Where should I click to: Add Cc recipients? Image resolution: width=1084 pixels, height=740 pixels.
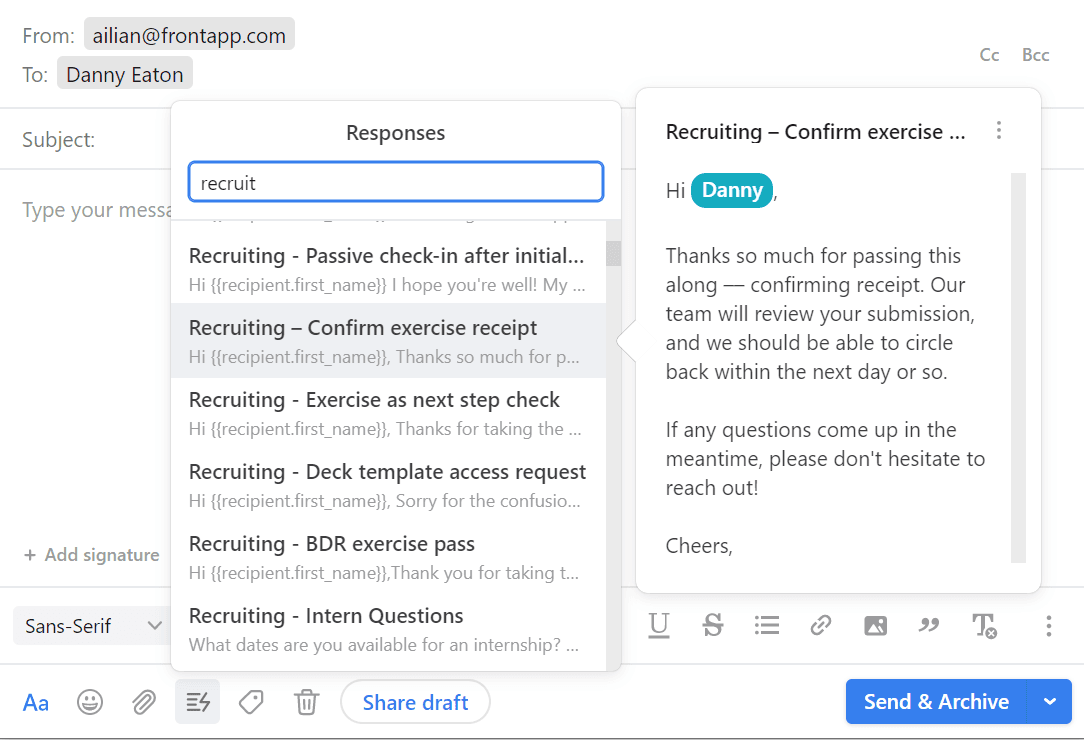(989, 55)
